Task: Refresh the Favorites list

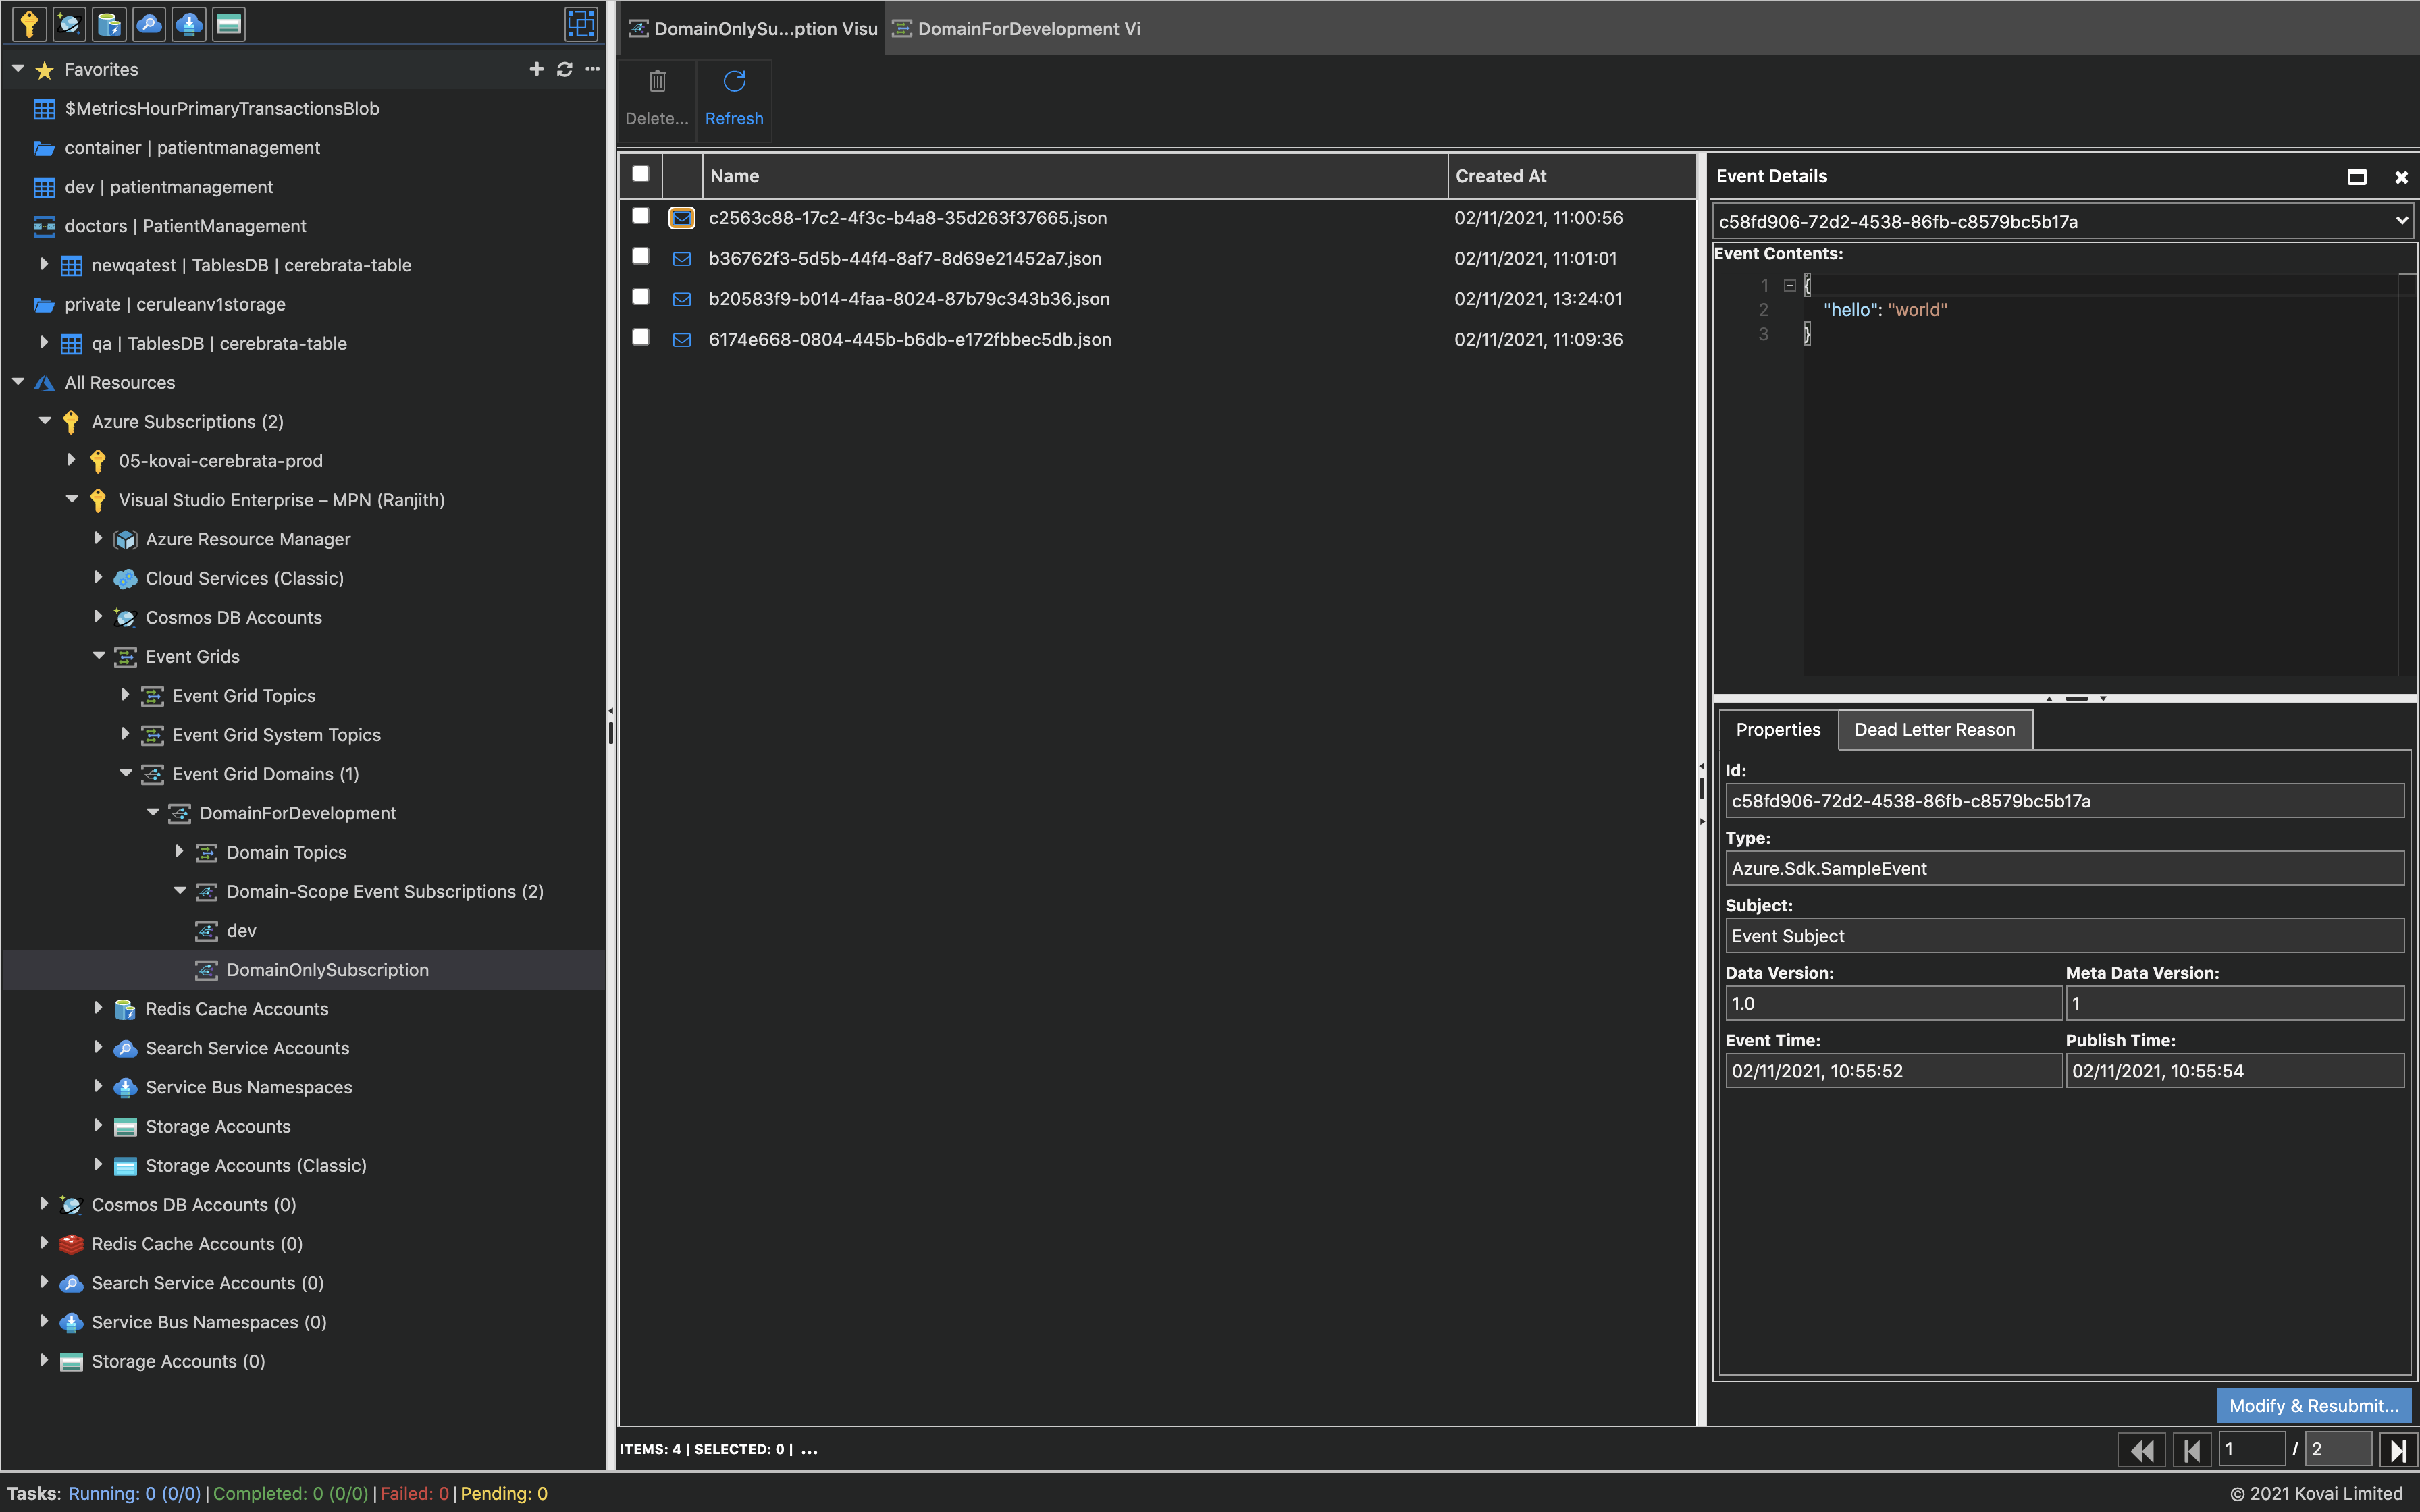Action: [x=565, y=69]
